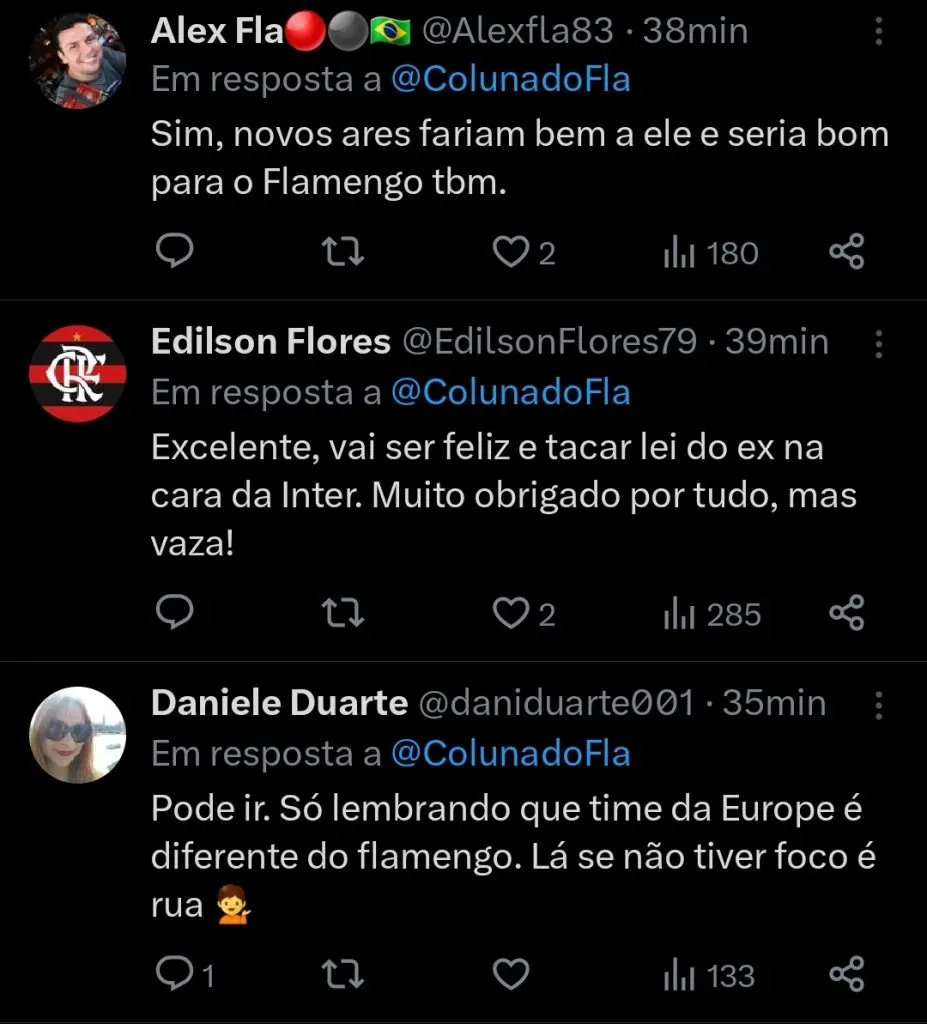Share Daniele Duarte's tweet
The width and height of the screenshot is (927, 1024).
pyautogui.click(x=847, y=975)
